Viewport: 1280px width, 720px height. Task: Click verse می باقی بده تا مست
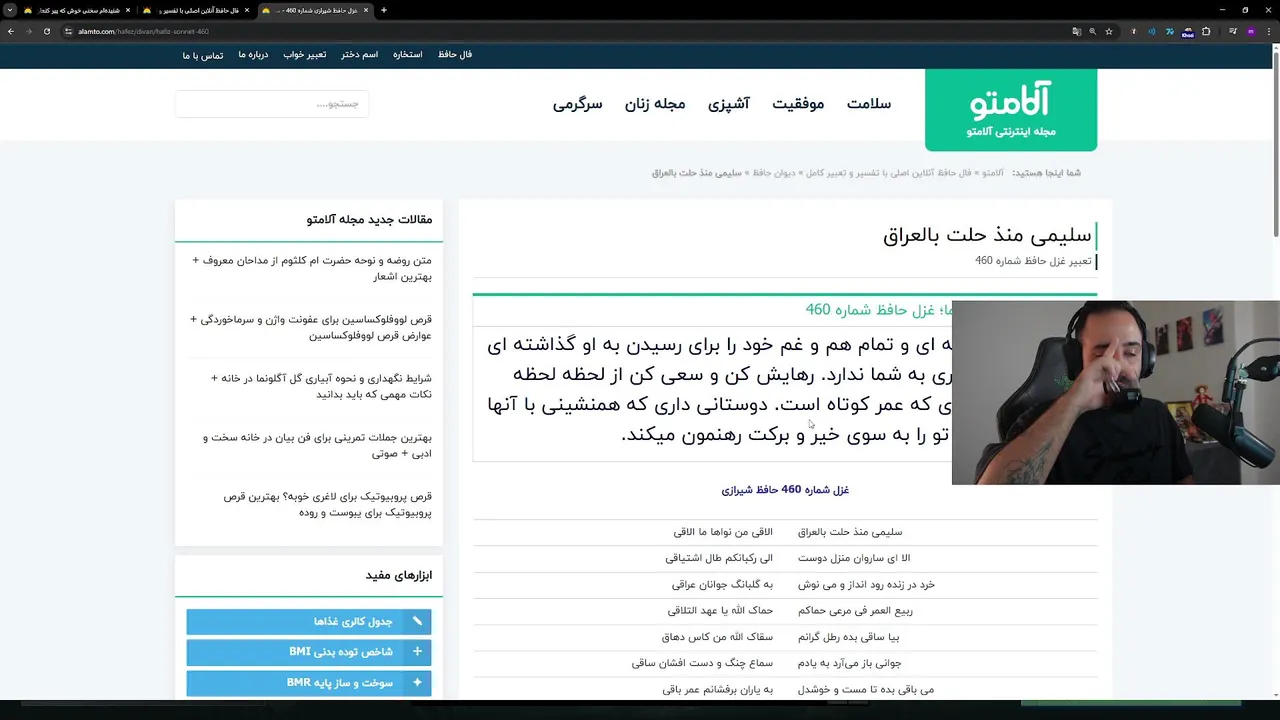[865, 689]
